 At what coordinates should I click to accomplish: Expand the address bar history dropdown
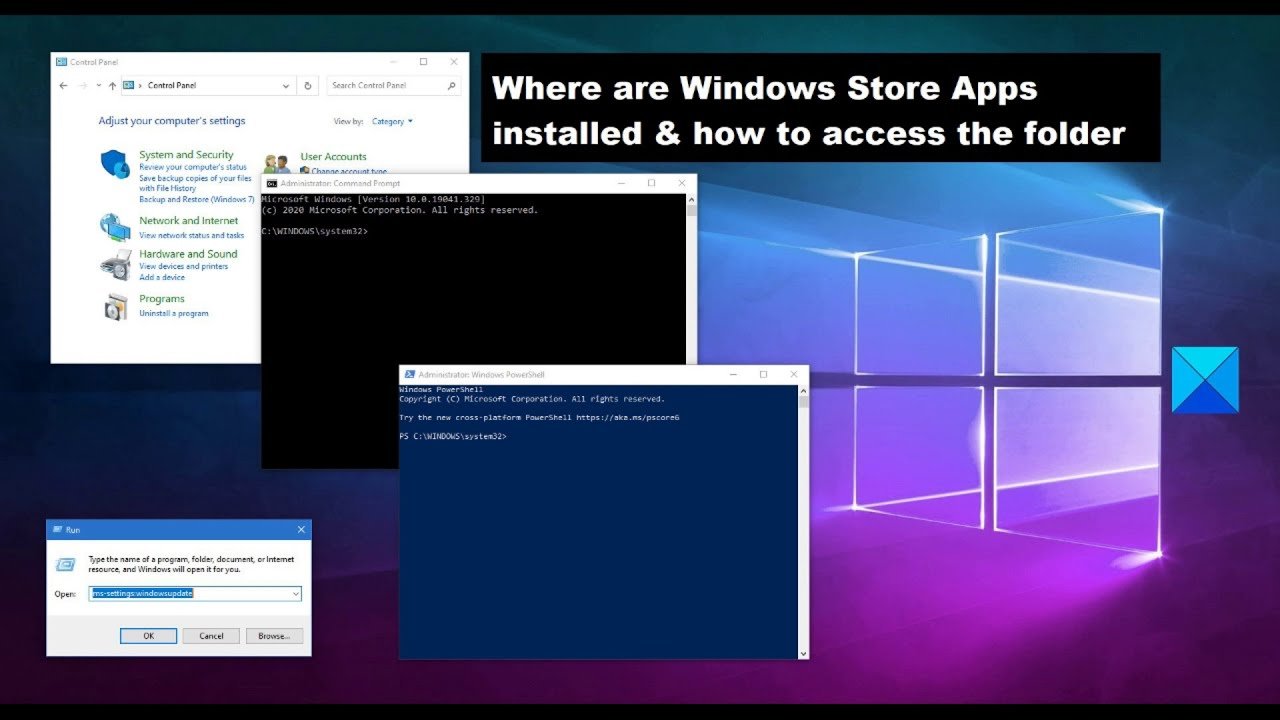point(288,86)
